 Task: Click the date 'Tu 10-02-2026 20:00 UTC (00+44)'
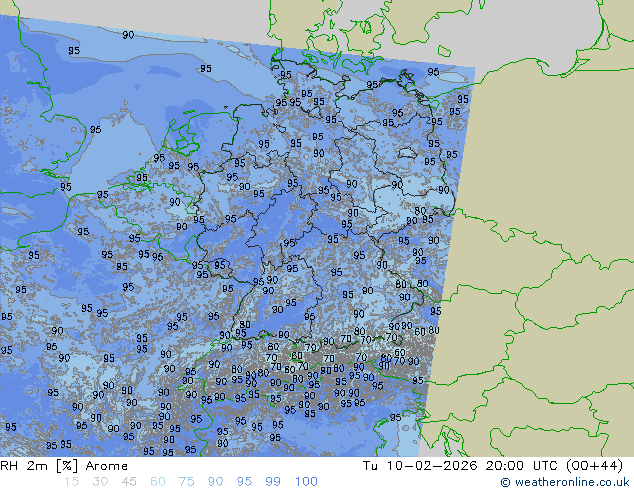(493, 466)
